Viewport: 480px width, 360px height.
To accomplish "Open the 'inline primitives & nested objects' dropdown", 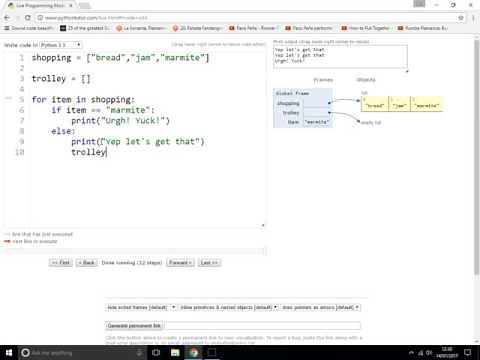I will click(x=228, y=307).
